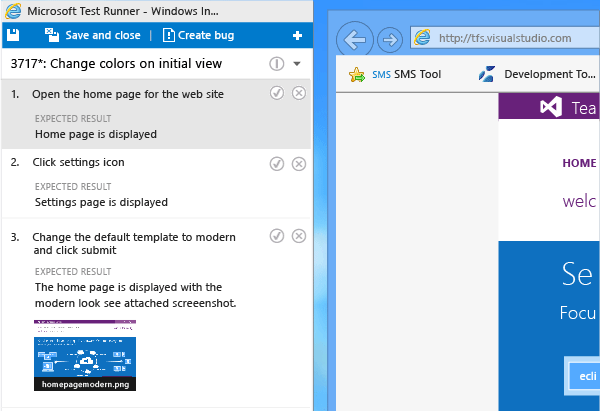Click test title 3717*: Change colors on initial view
Image resolution: width=600 pixels, height=411 pixels.
tap(116, 64)
